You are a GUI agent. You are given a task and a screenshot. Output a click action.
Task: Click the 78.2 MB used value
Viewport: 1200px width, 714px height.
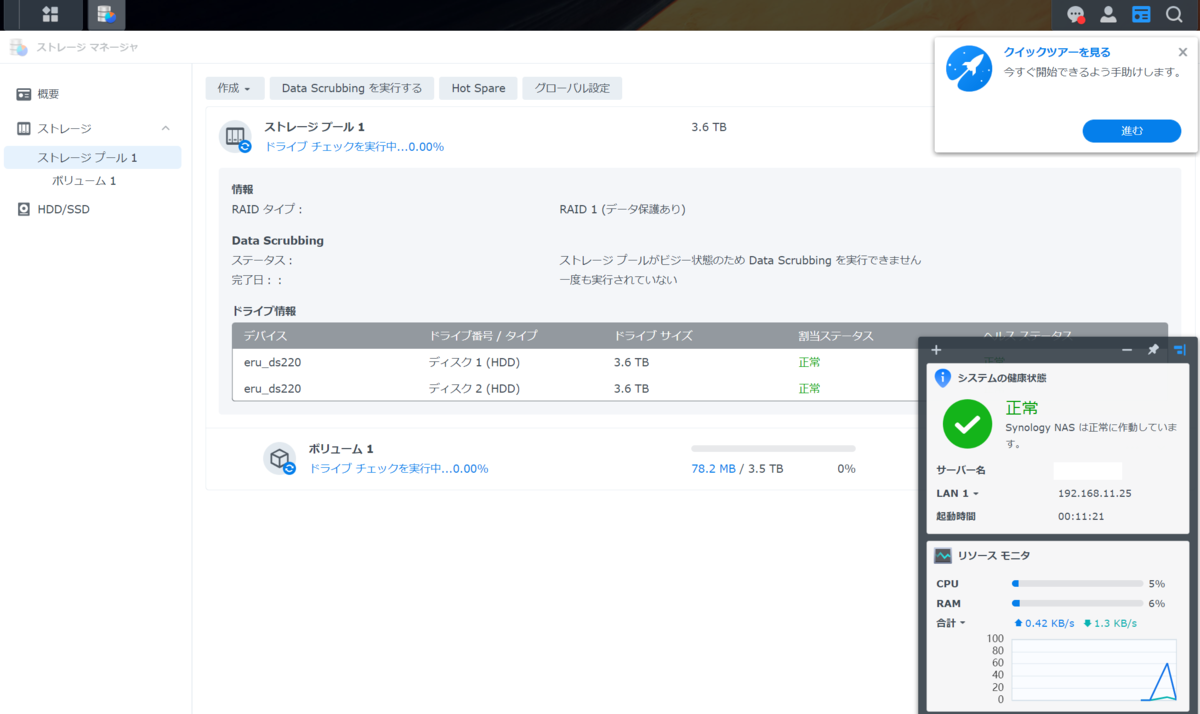click(713, 468)
